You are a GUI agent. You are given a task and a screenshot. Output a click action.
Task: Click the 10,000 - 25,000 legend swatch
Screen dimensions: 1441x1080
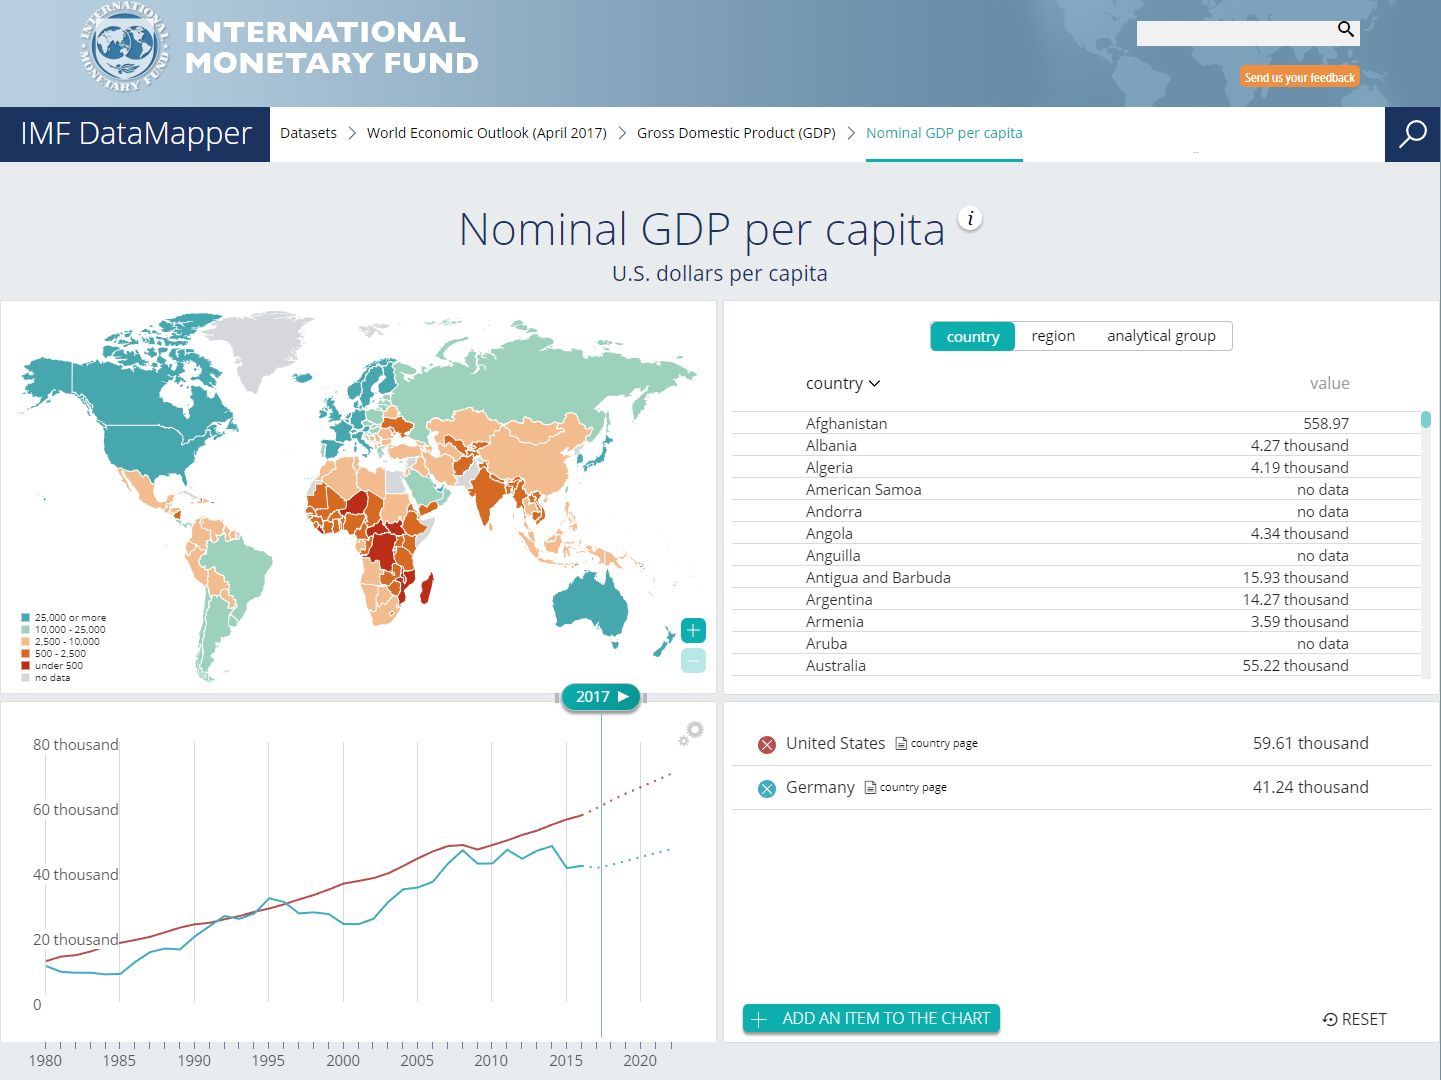point(25,630)
